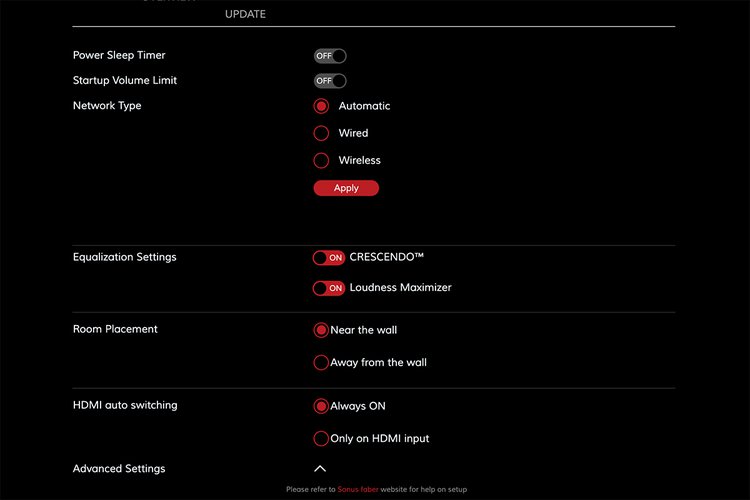Turn off the Loudness Maximizer toggle
Image resolution: width=750 pixels, height=500 pixels.
329,288
